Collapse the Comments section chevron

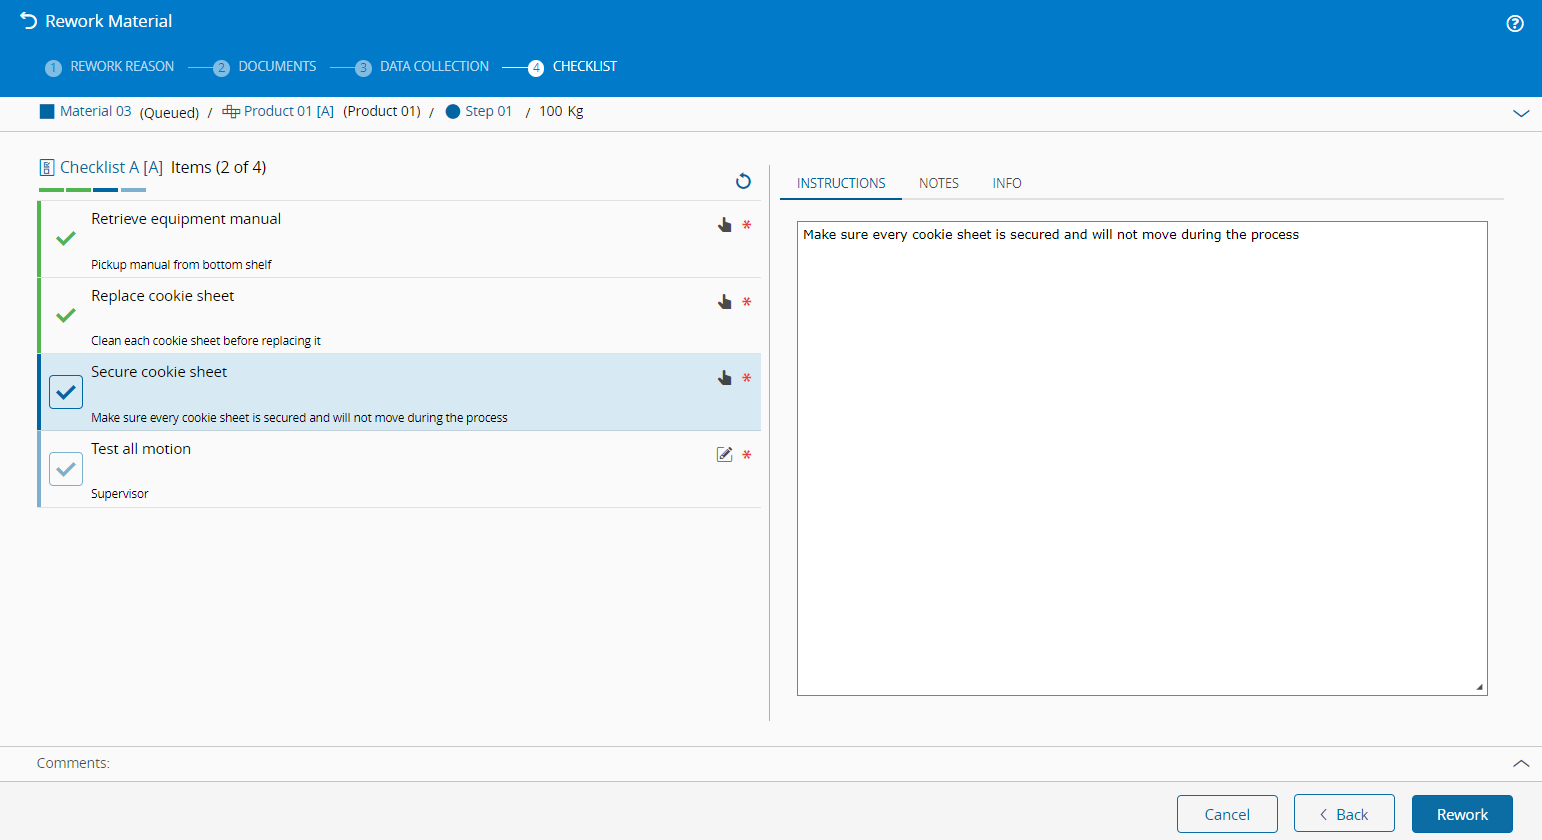(1520, 763)
